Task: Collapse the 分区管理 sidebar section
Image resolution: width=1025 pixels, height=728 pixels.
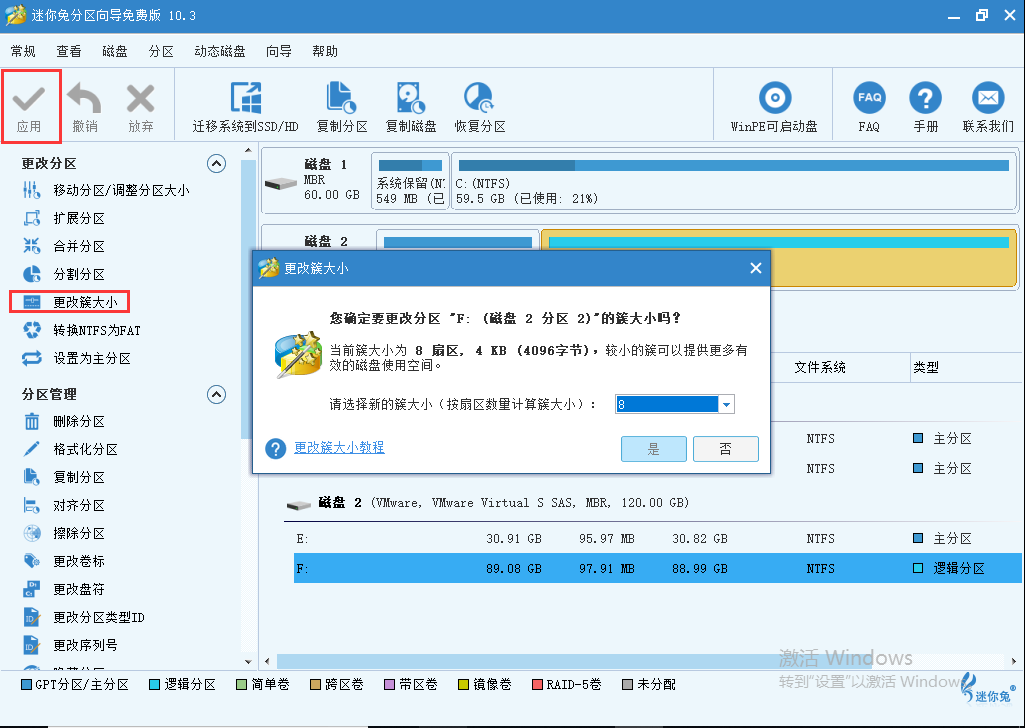Action: (216, 394)
